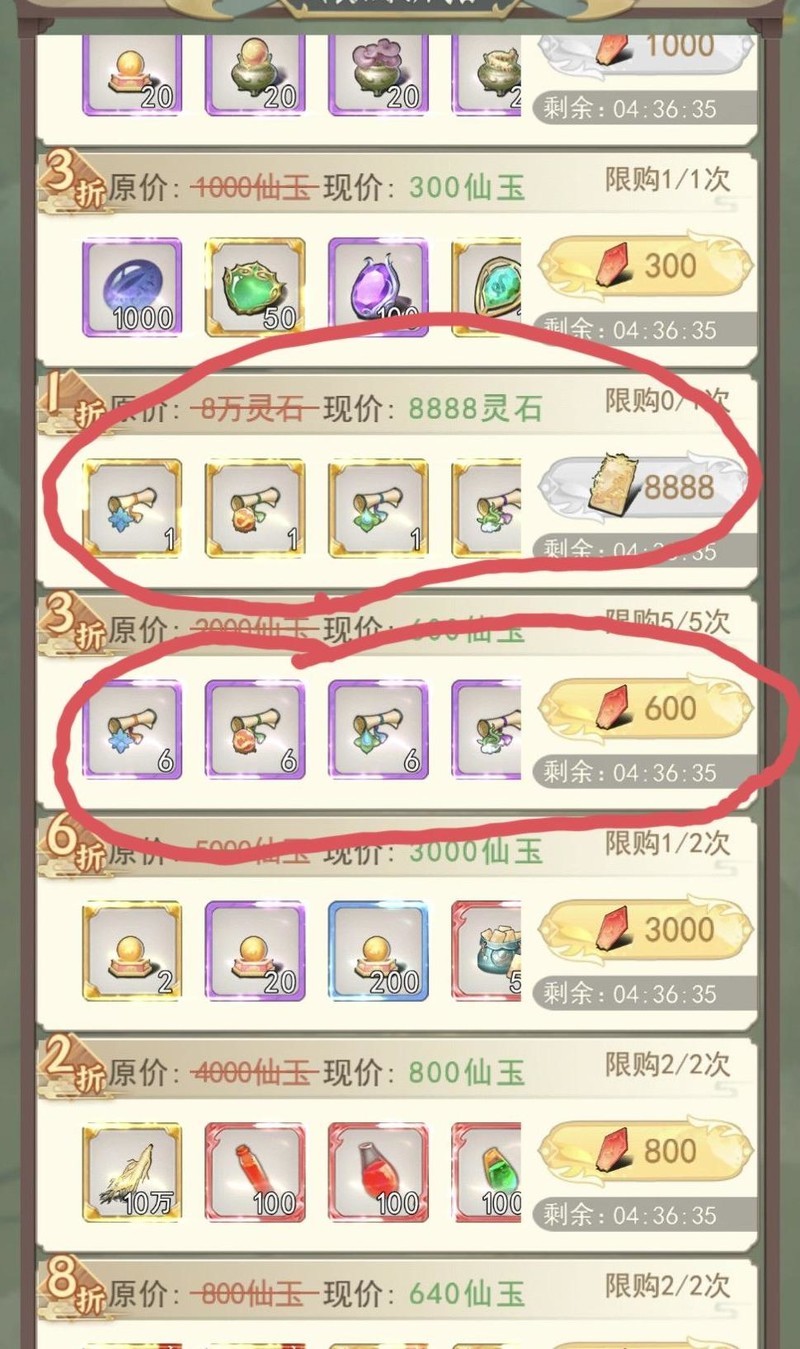Buy the bundle for 300 jade

point(644,266)
